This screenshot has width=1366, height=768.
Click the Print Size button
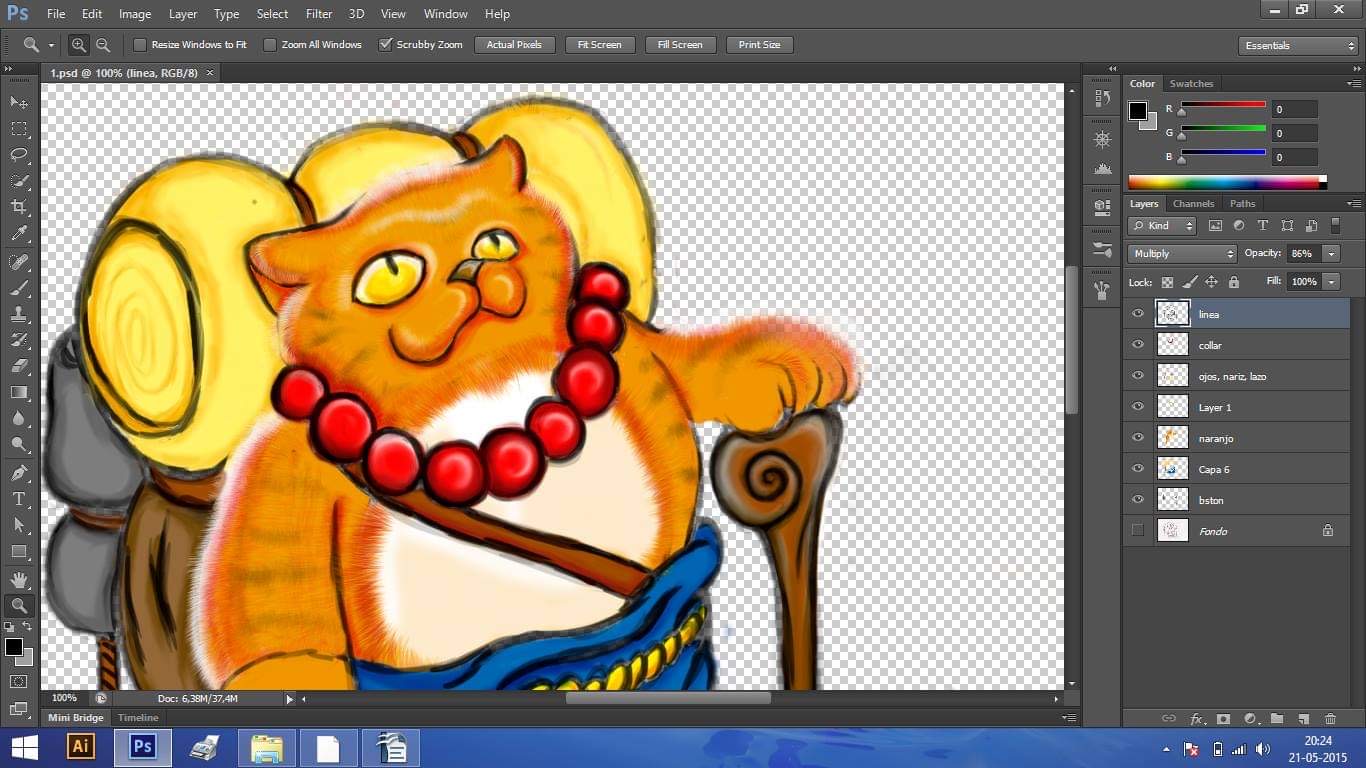760,45
